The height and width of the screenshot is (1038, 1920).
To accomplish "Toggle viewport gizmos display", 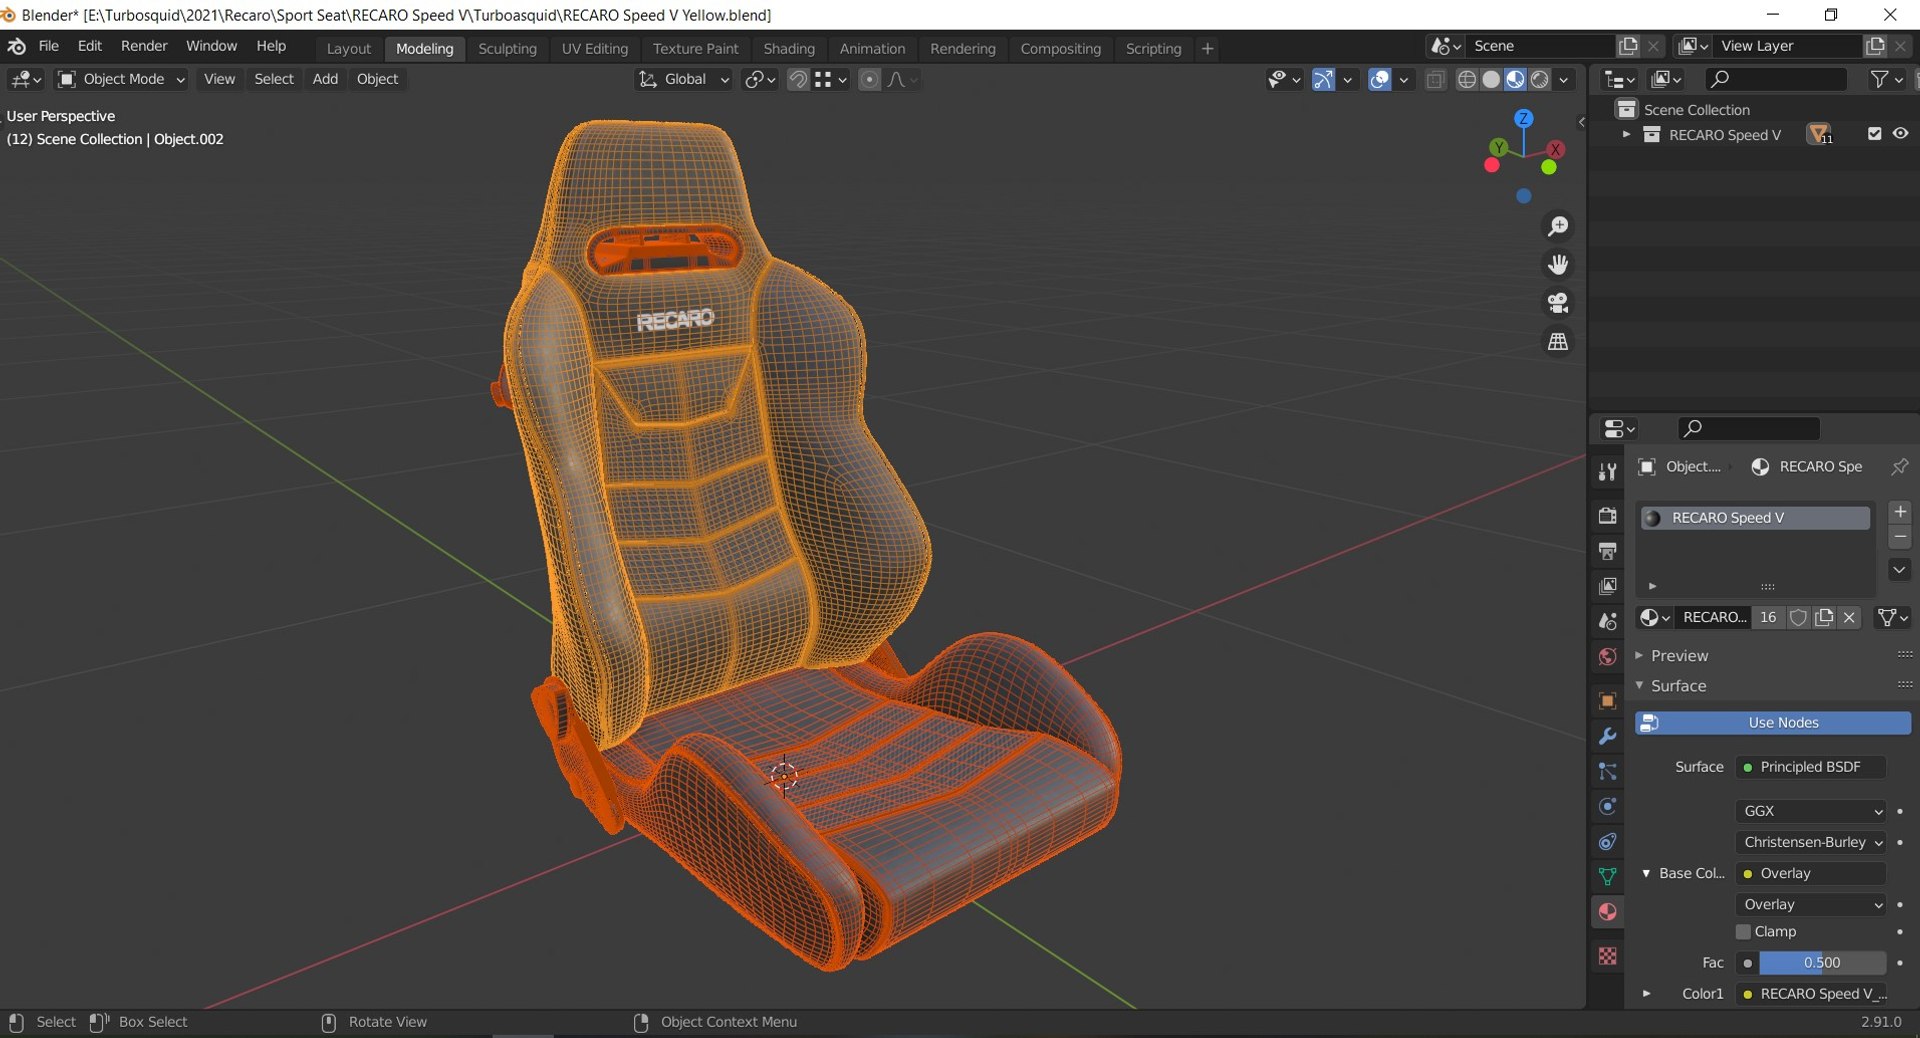I will [x=1323, y=80].
